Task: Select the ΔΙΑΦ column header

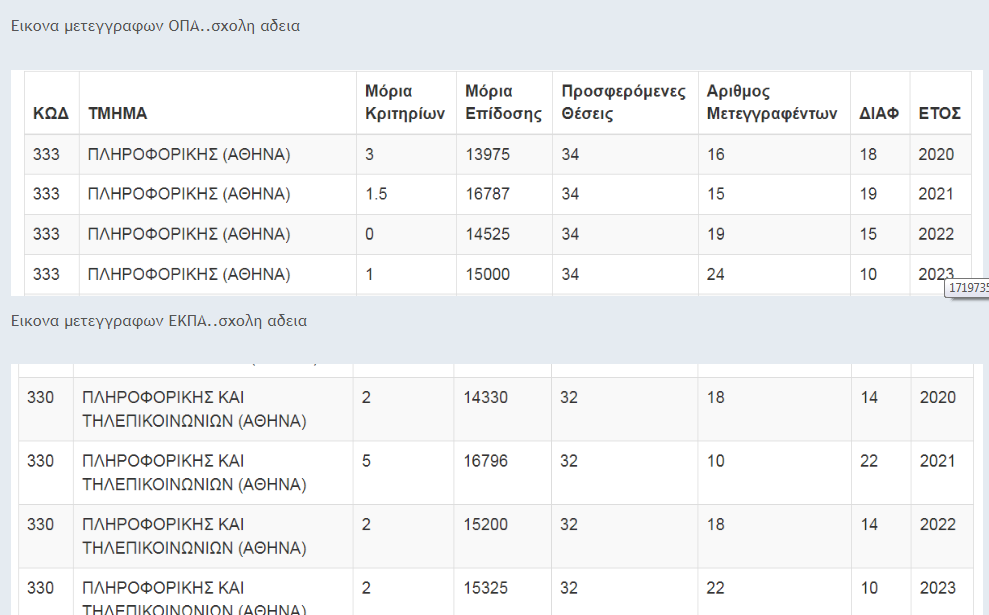Action: point(879,113)
